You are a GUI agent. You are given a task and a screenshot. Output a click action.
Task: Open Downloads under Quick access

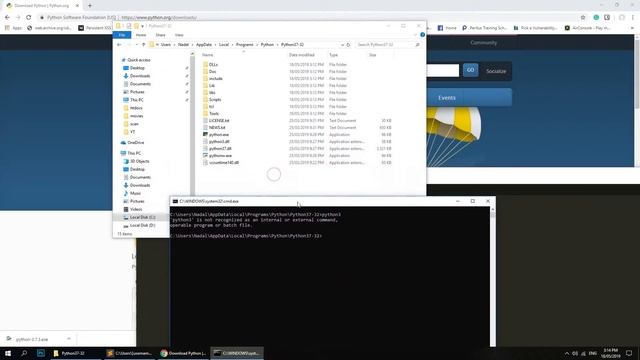pyautogui.click(x=140, y=76)
